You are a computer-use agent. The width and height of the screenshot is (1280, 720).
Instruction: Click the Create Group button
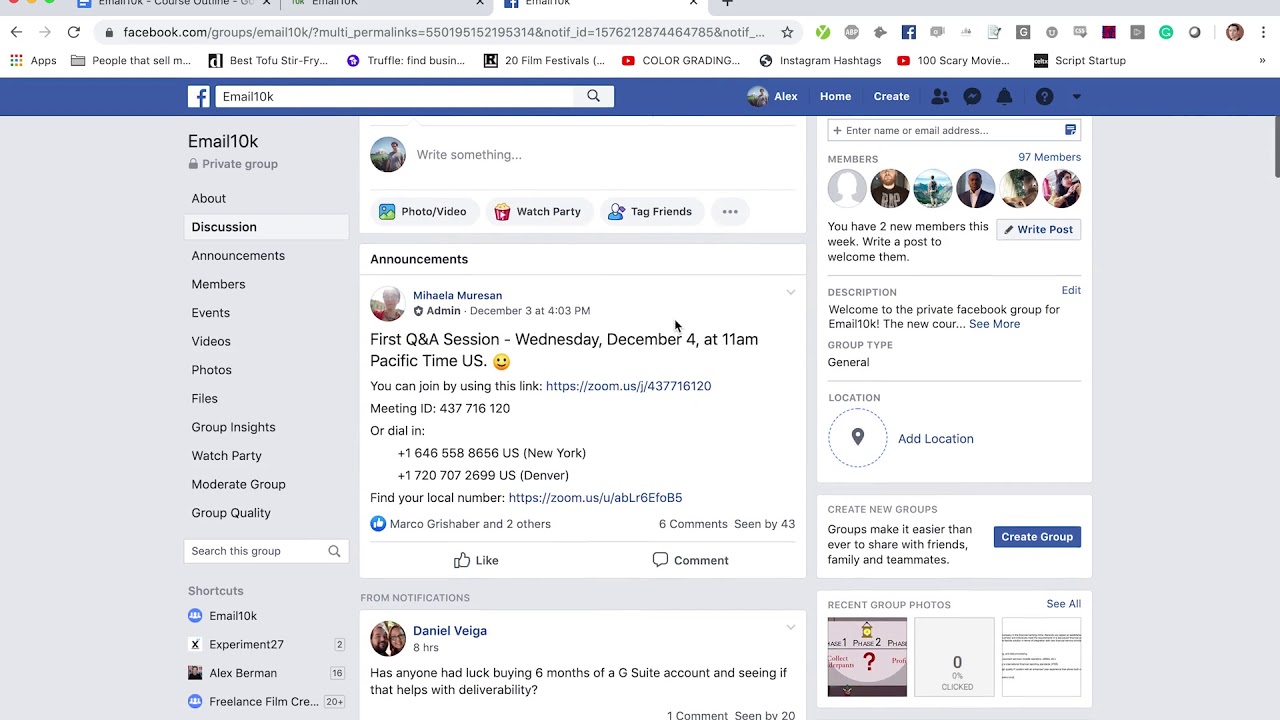coord(1037,537)
